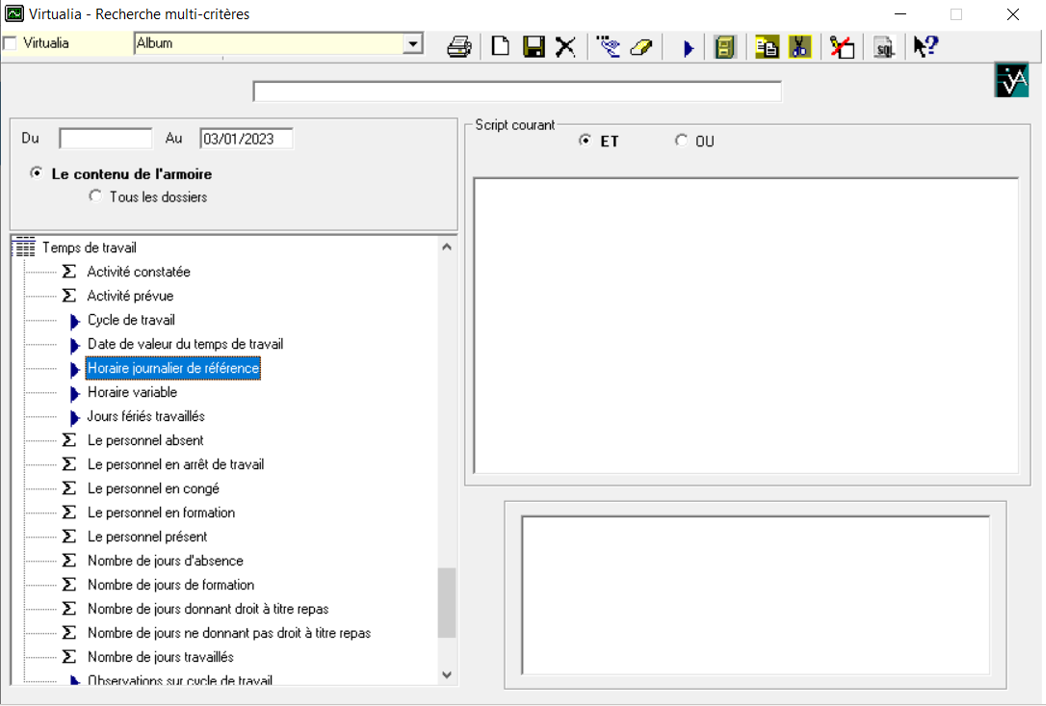This screenshot has width=1046, height=706.
Task: Save the search with the floppy disk icon
Action: click(534, 47)
